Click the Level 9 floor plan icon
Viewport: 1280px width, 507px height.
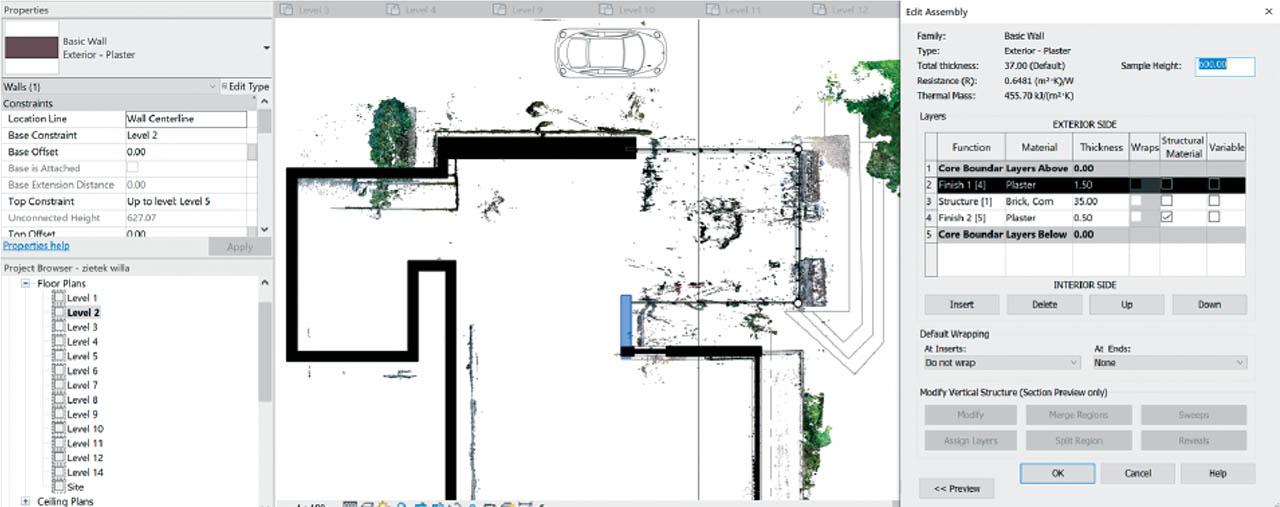pyautogui.click(x=58, y=414)
